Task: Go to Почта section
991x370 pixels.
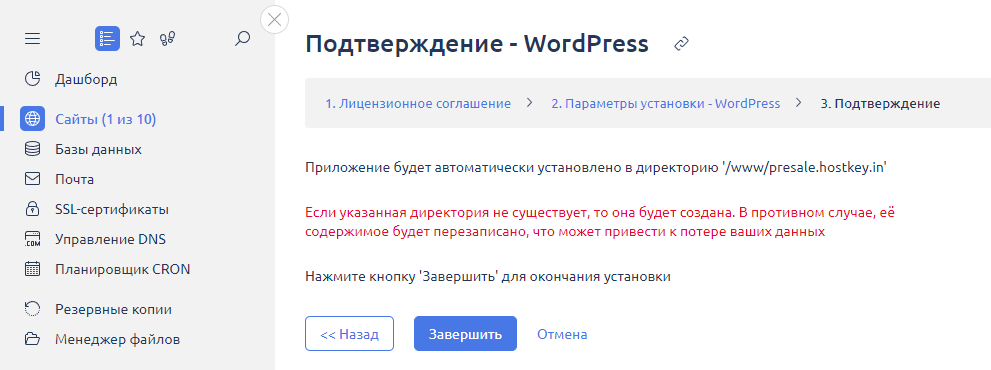Action: pos(75,179)
